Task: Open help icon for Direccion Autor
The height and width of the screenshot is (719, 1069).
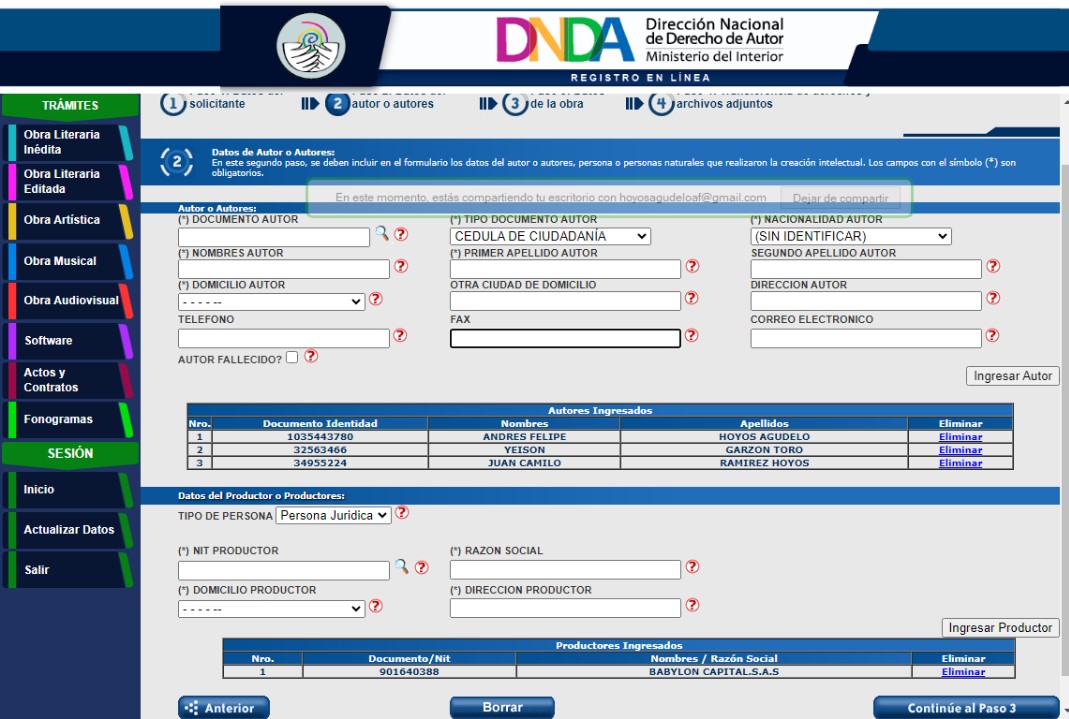Action: tap(993, 298)
